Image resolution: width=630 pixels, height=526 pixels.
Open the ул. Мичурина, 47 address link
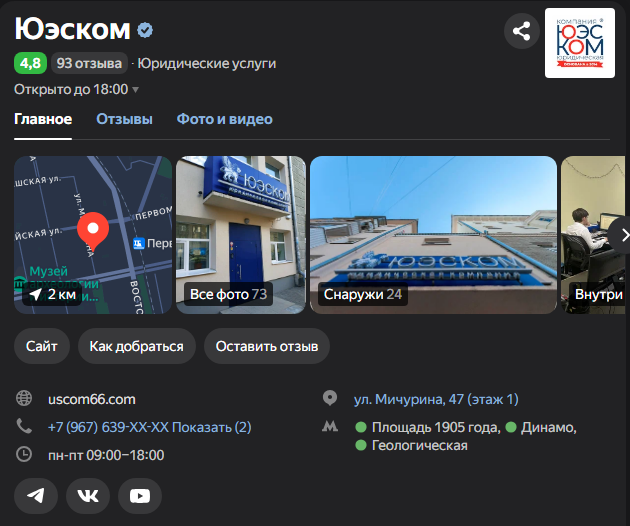pyautogui.click(x=436, y=399)
